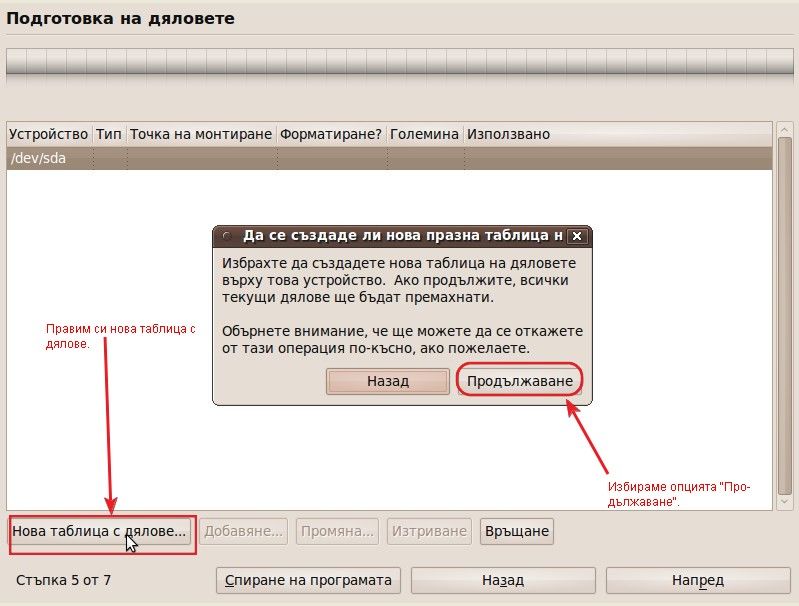799x606 pixels.
Task: Click Спиране на програмата button
Action: click(308, 581)
